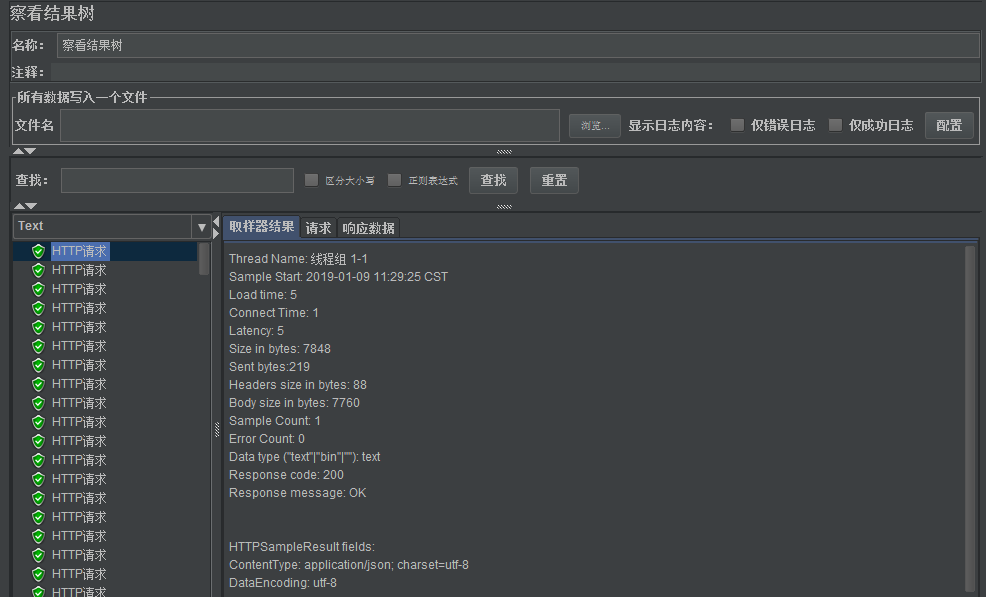Click into the 查找 search input
This screenshot has width=986, height=597.
(177, 181)
